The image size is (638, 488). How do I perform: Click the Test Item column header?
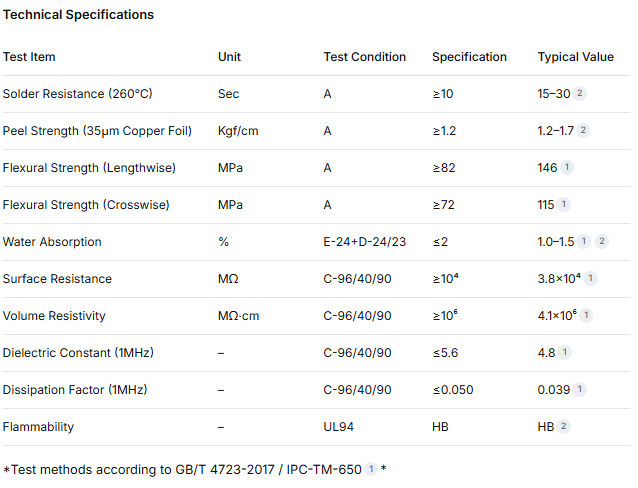[x=29, y=57]
